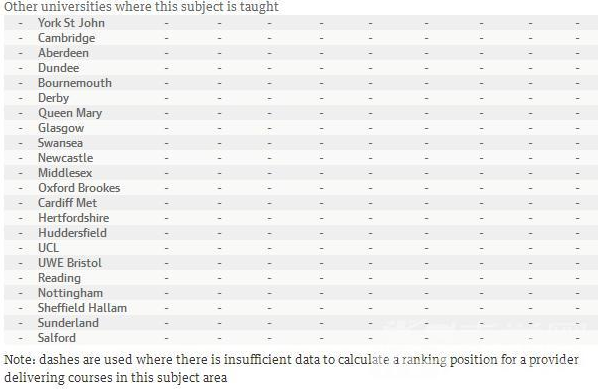Select the Sheffield Hallam university link
This screenshot has width=600, height=389.
[x=82, y=308]
